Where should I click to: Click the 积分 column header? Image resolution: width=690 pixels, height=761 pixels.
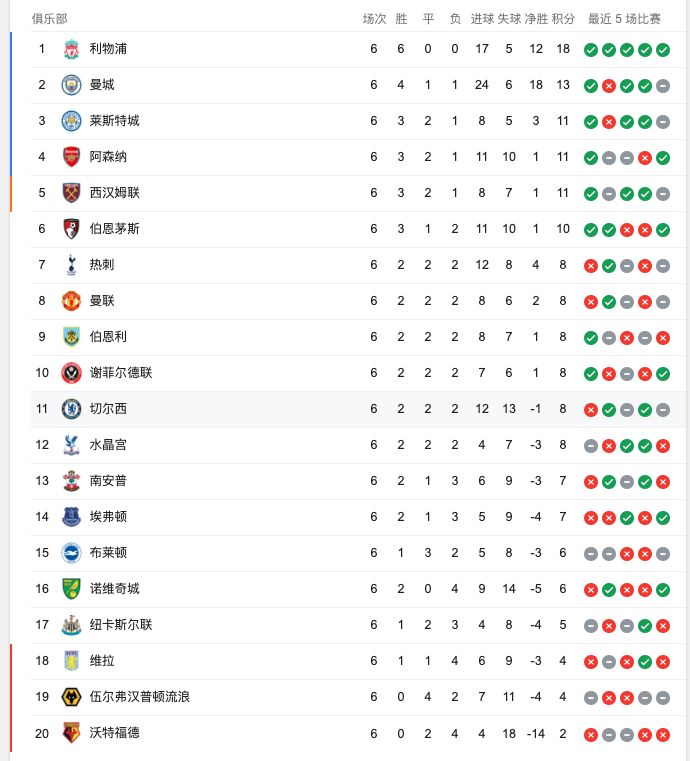(563, 19)
